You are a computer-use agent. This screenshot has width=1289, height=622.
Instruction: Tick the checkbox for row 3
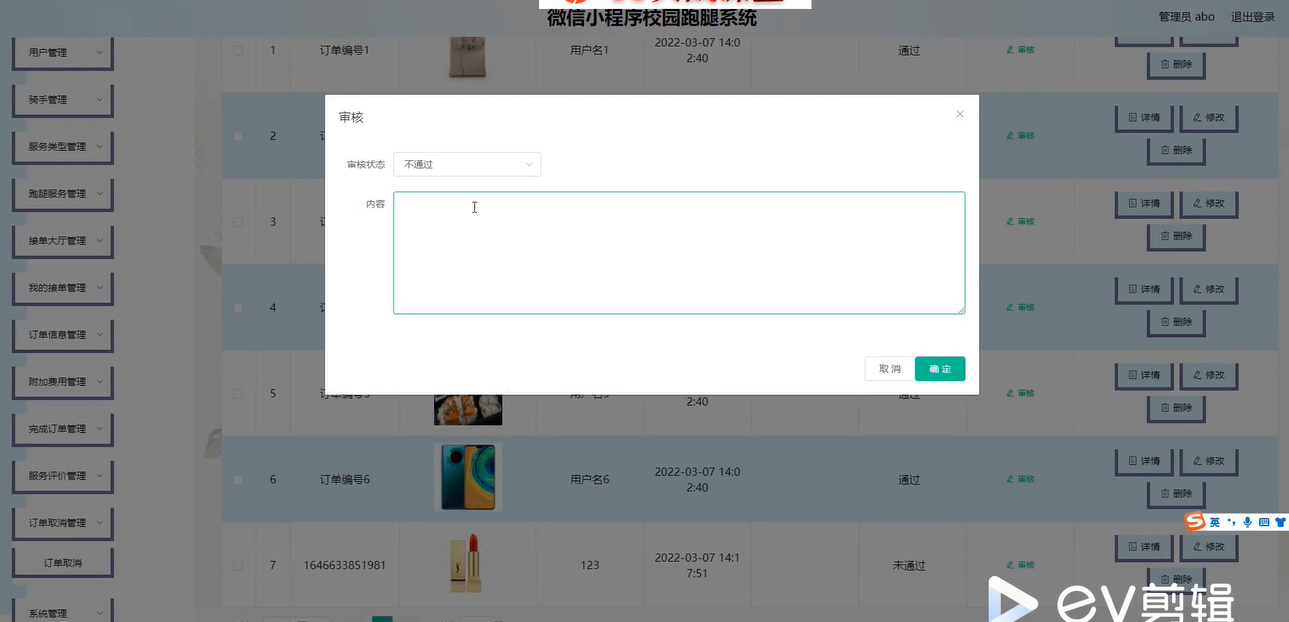pos(238,222)
